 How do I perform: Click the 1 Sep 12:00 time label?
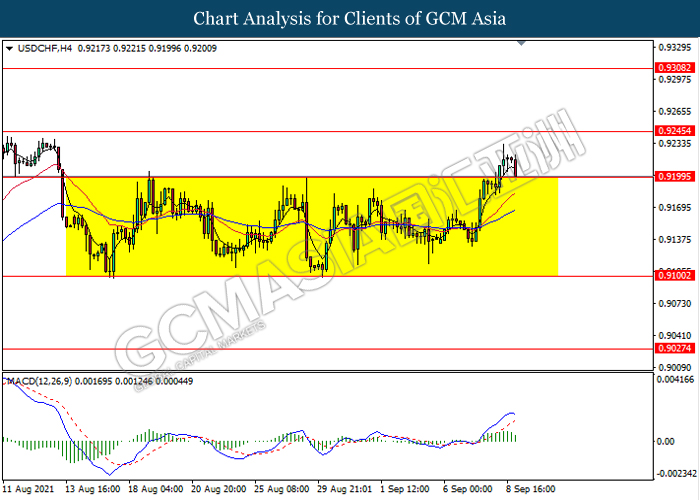click(x=405, y=489)
